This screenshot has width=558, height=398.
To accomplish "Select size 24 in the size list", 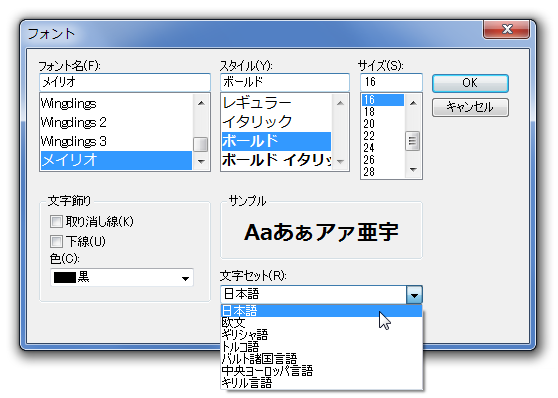I will click(x=383, y=148).
